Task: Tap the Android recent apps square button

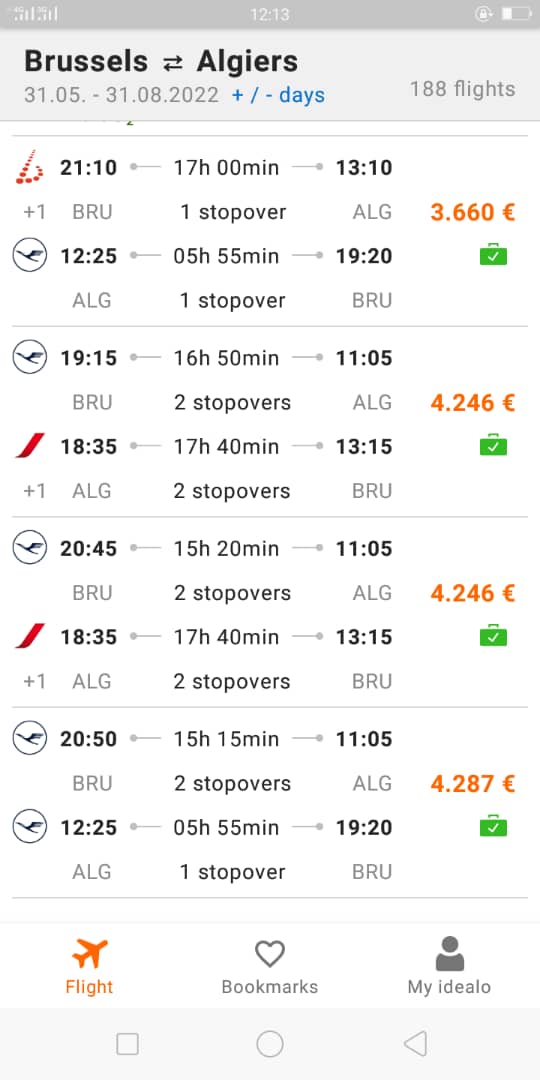Action: pyautogui.click(x=127, y=1043)
